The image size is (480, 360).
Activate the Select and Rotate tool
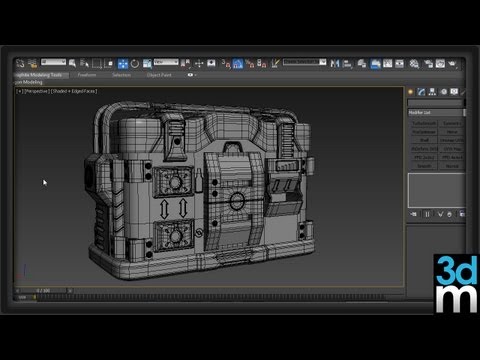135,63
